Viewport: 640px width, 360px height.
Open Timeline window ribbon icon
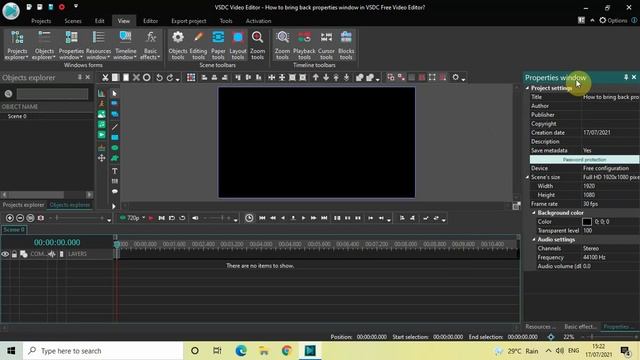pos(125,38)
